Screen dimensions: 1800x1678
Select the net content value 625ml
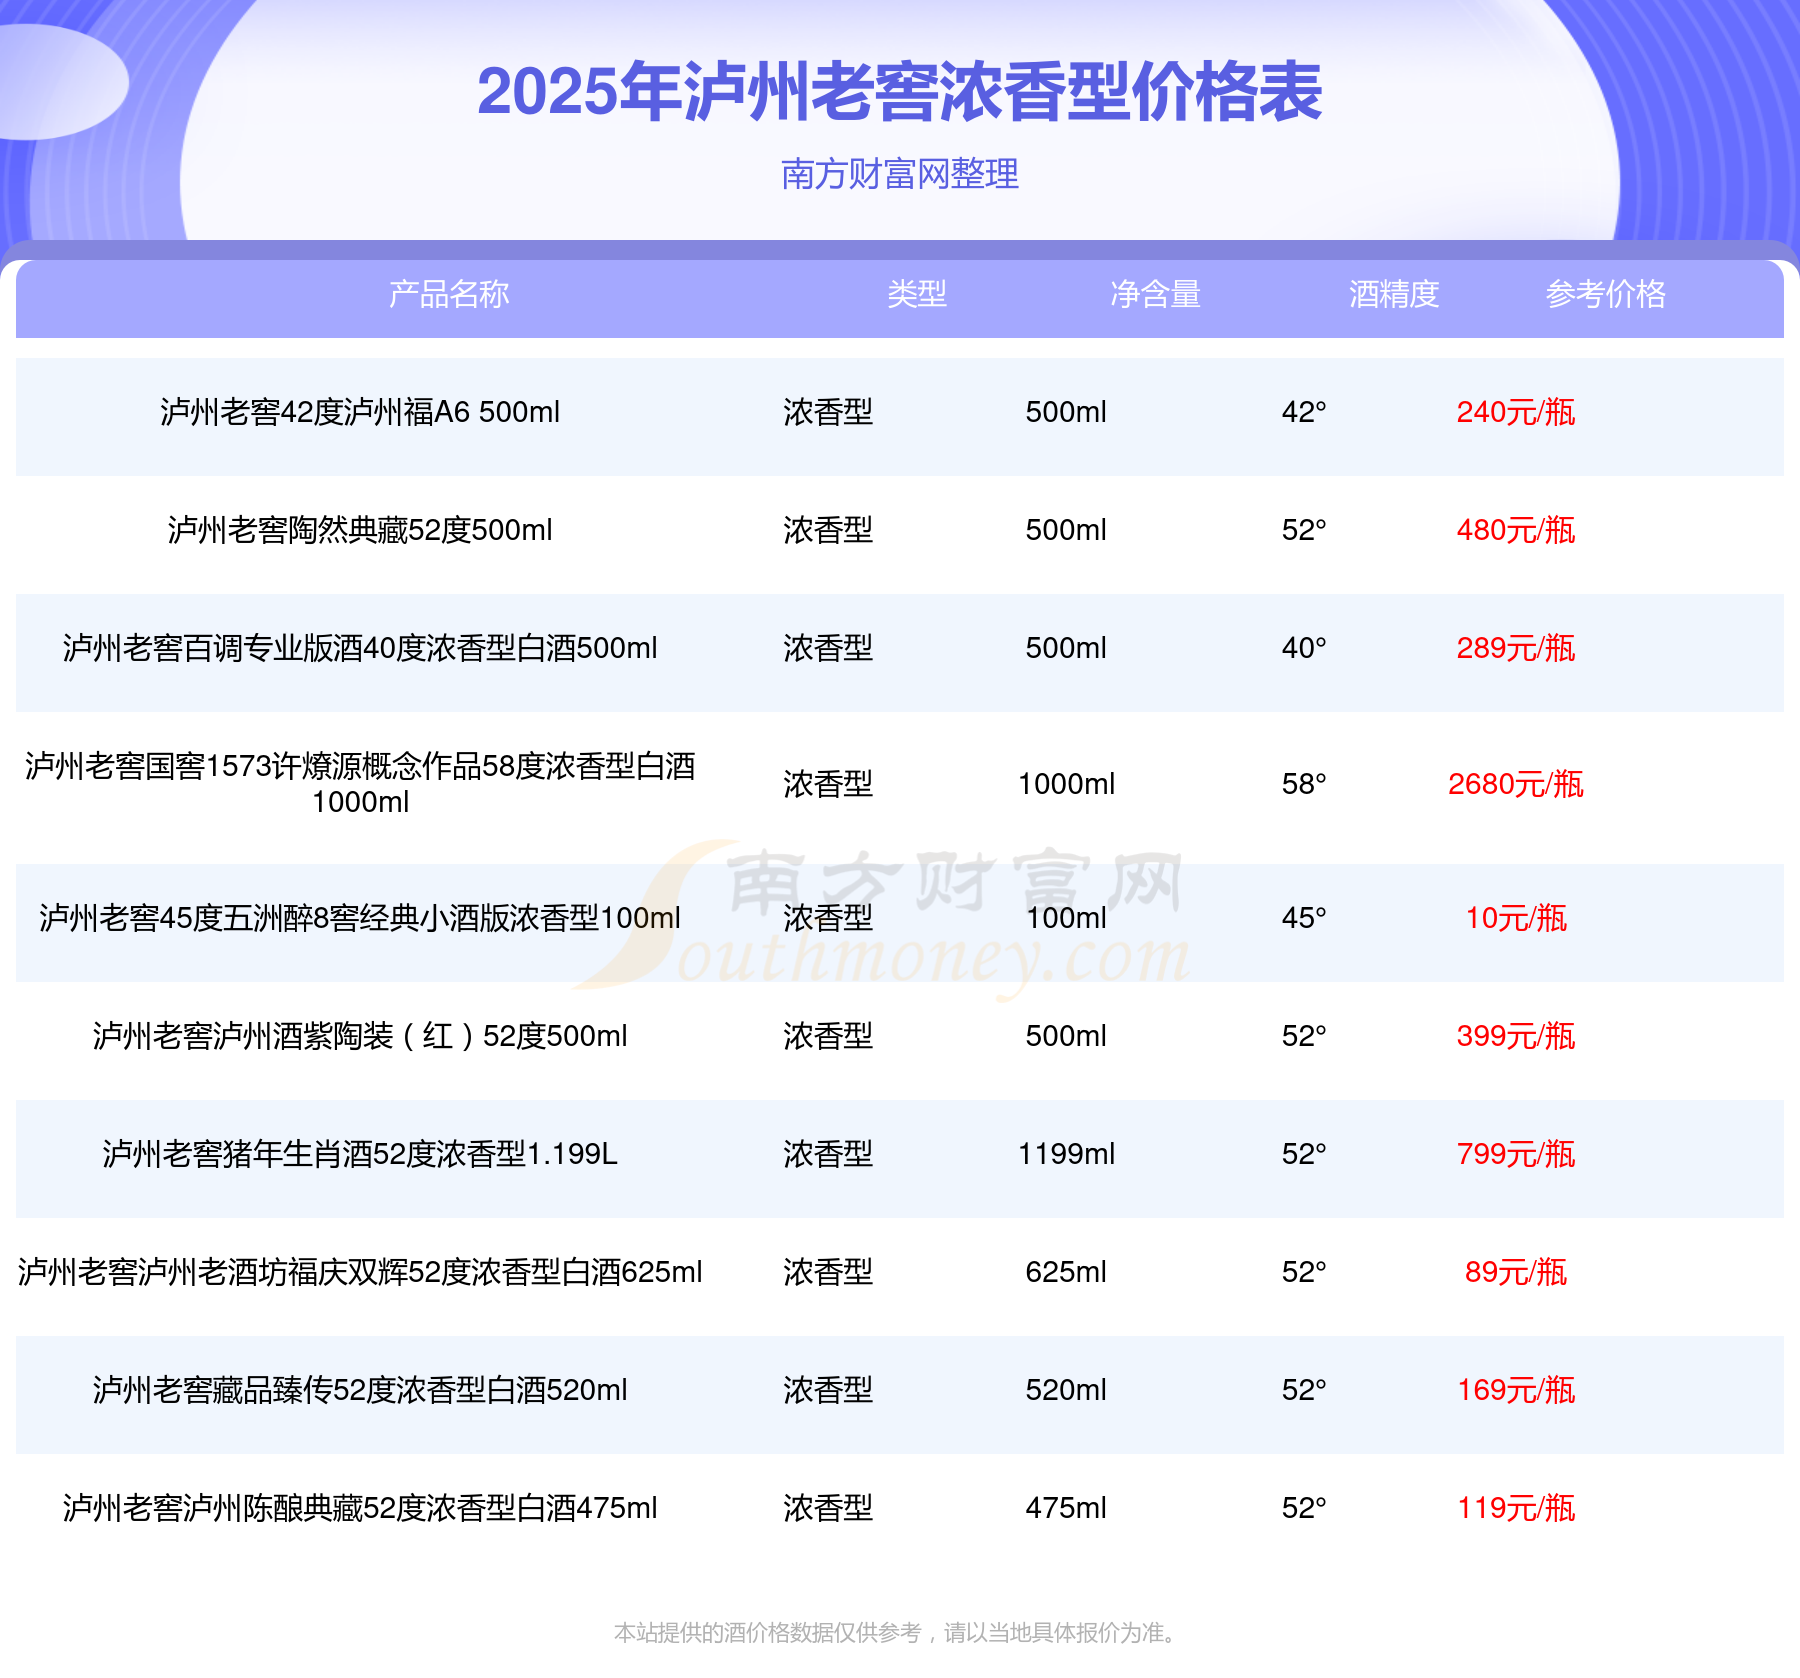(x=1066, y=1272)
